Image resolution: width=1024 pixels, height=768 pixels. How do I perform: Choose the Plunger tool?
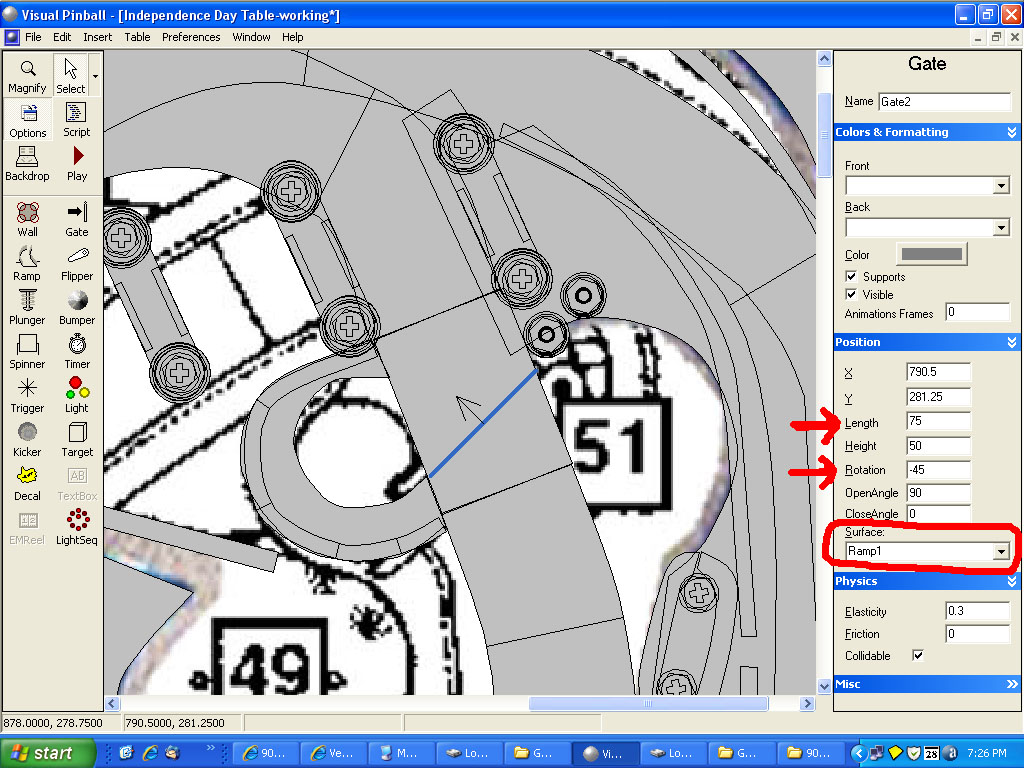pos(27,307)
